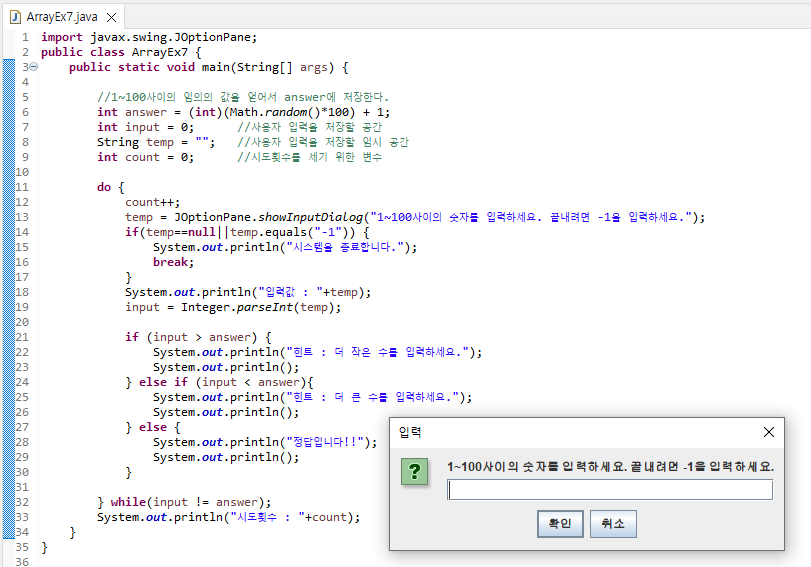The width and height of the screenshot is (811, 567).
Task: Cancel the dialog with 취소 button
Action: 613,524
